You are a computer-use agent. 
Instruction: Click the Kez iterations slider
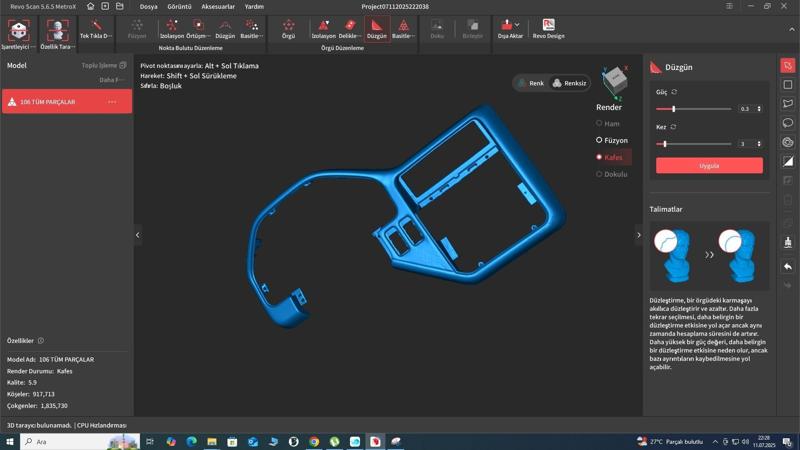(693, 144)
